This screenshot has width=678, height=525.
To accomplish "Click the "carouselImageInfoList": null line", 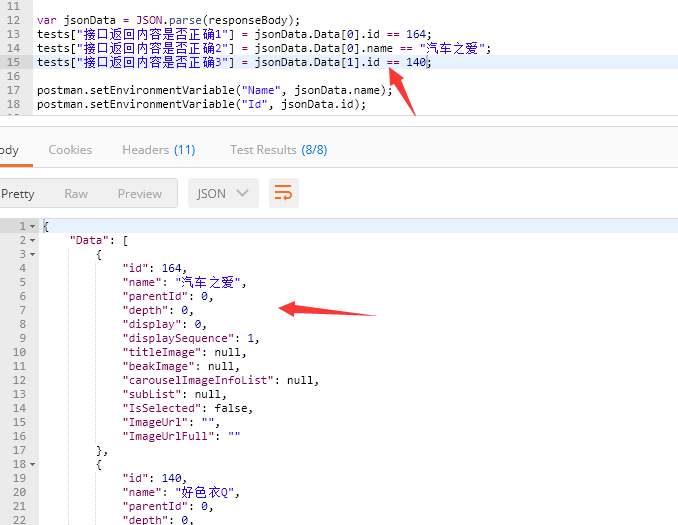I will pos(221,380).
